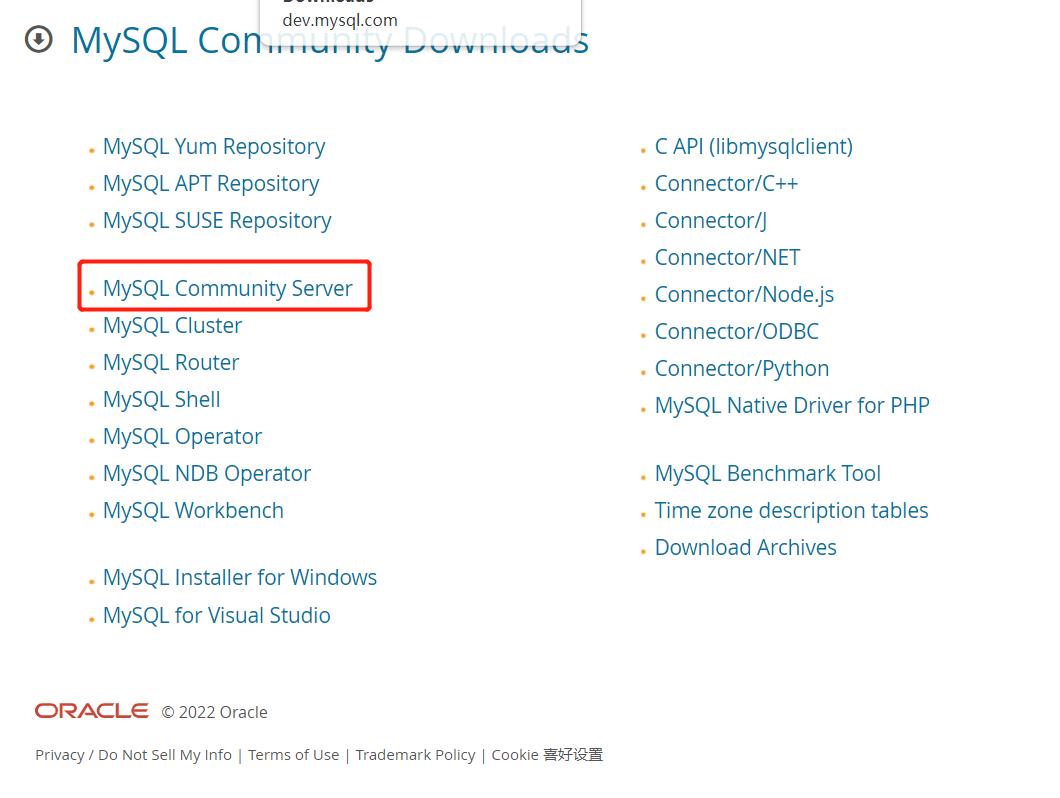This screenshot has width=1060, height=798.
Task: Go to the MySQL Shell link
Action: pyautogui.click(x=161, y=399)
